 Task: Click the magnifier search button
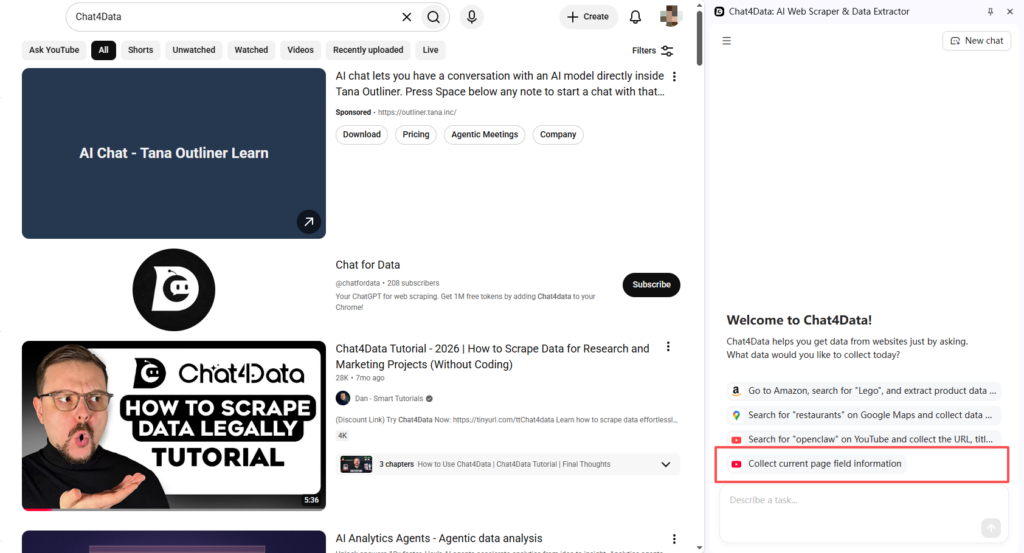click(x=434, y=17)
